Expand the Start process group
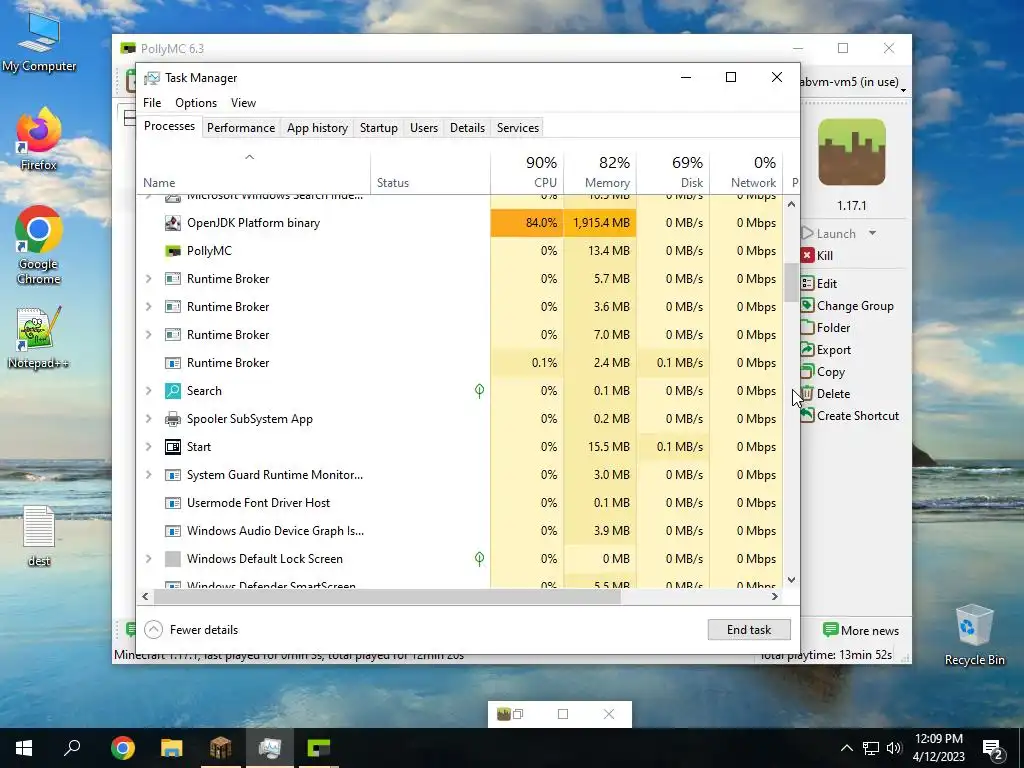Screen dimensions: 1024x768 coord(148,447)
